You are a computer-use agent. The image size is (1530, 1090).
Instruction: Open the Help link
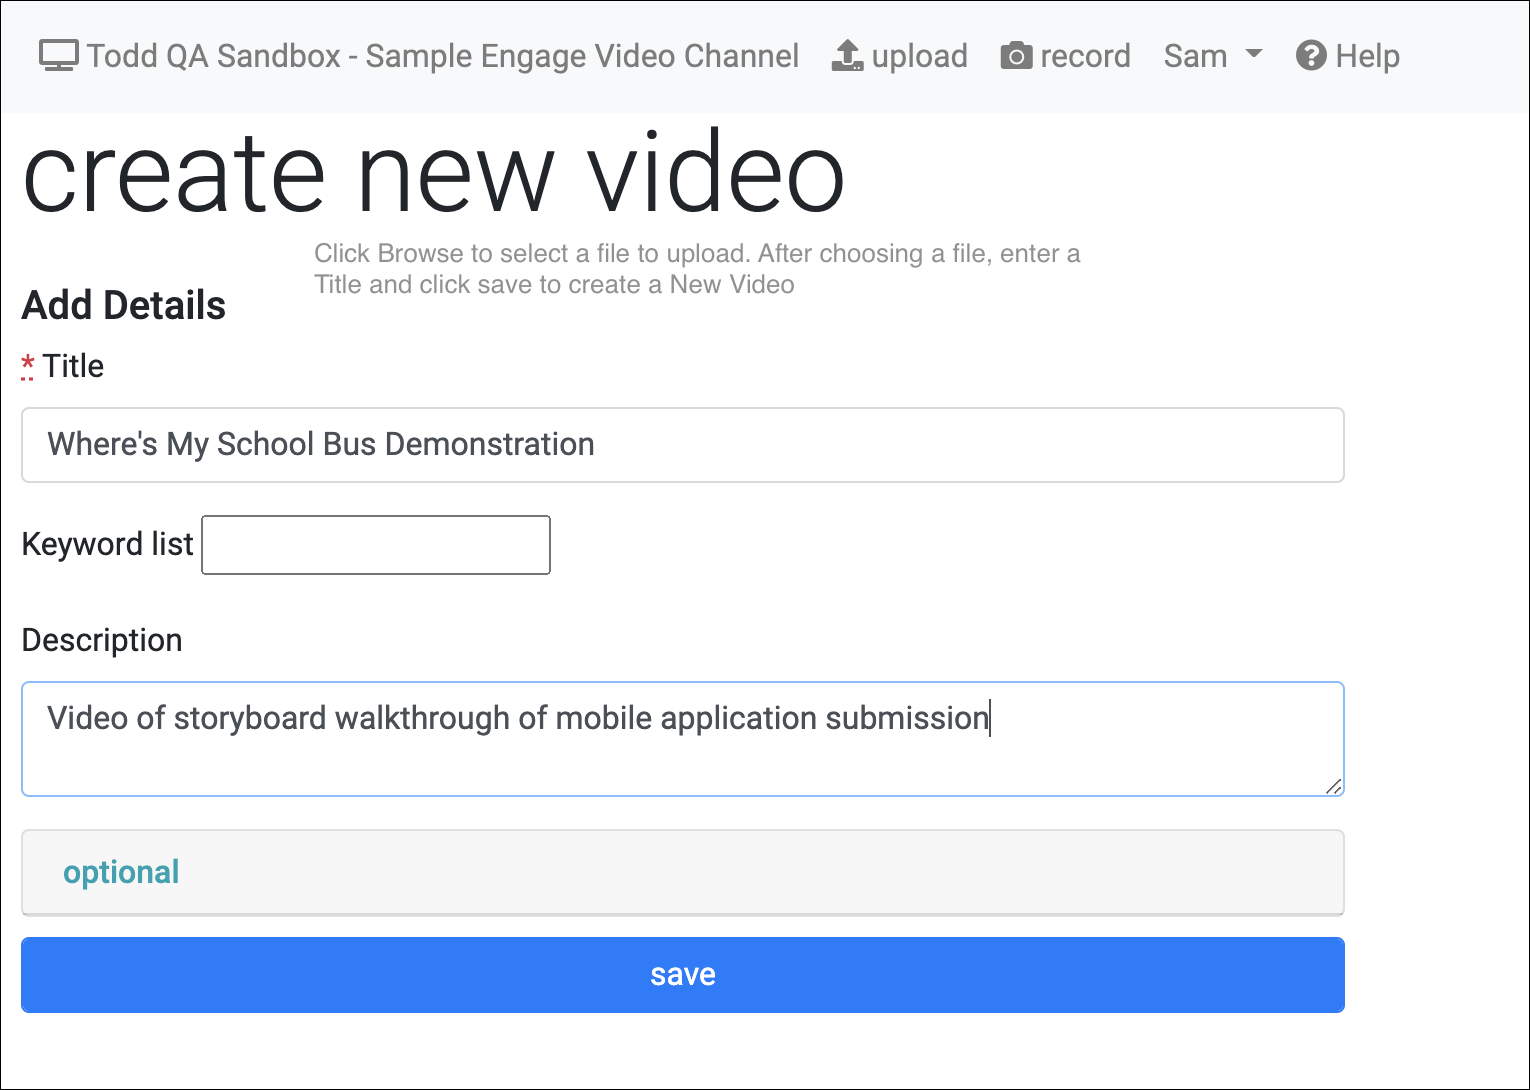[x=1347, y=55]
